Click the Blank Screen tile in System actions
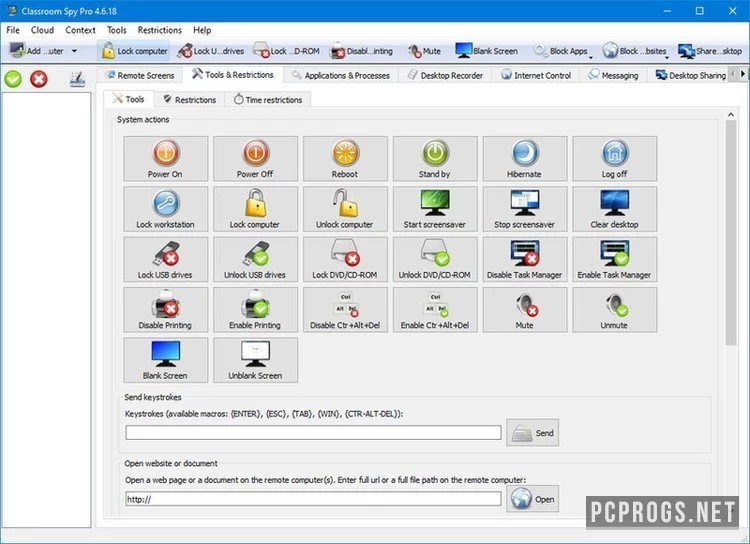 165,360
